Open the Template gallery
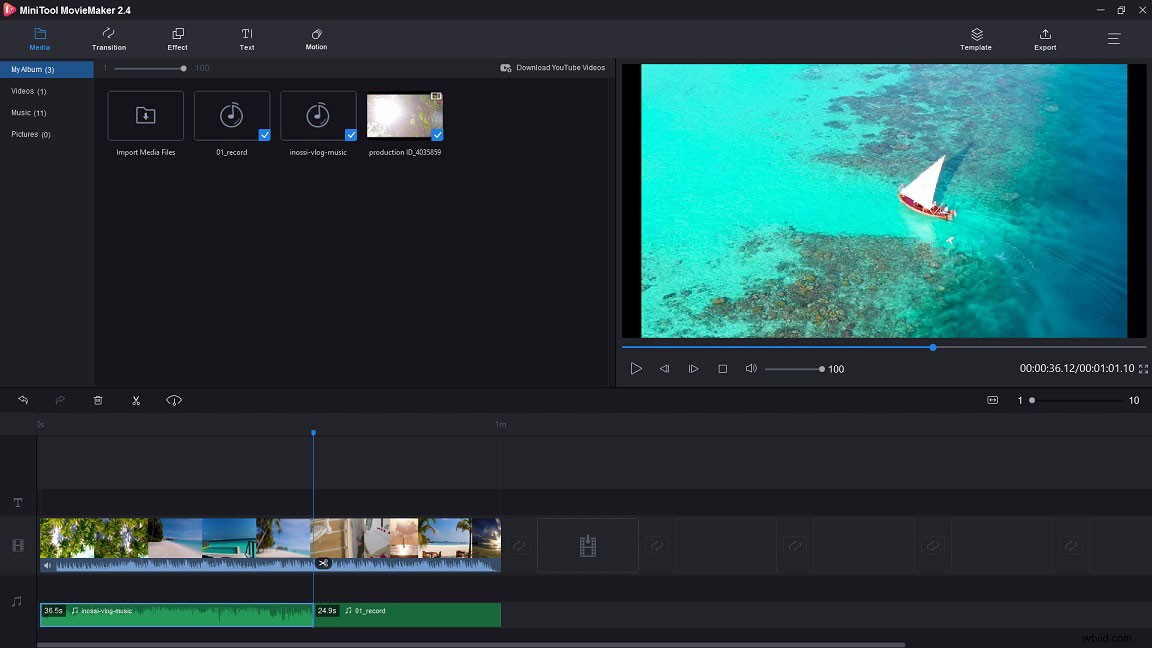The image size is (1152, 648). (x=975, y=39)
